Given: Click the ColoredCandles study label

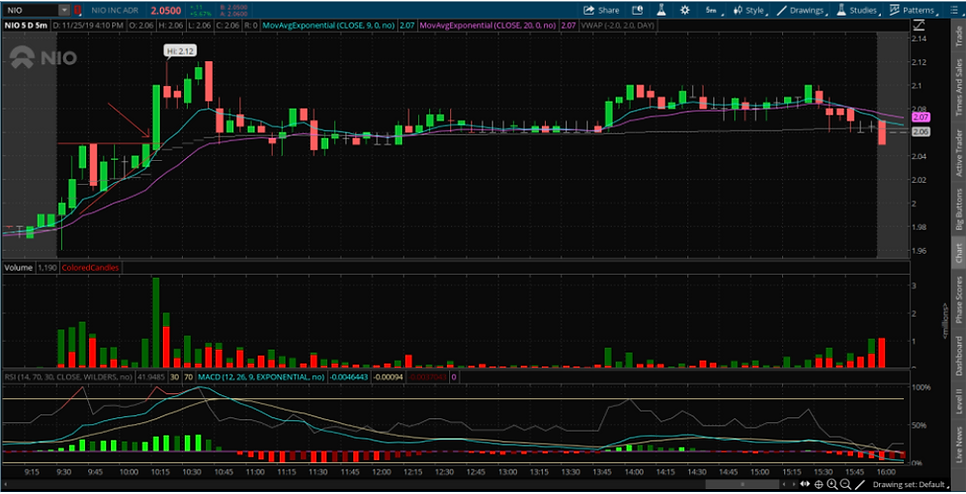Looking at the screenshot, I should tap(89, 268).
